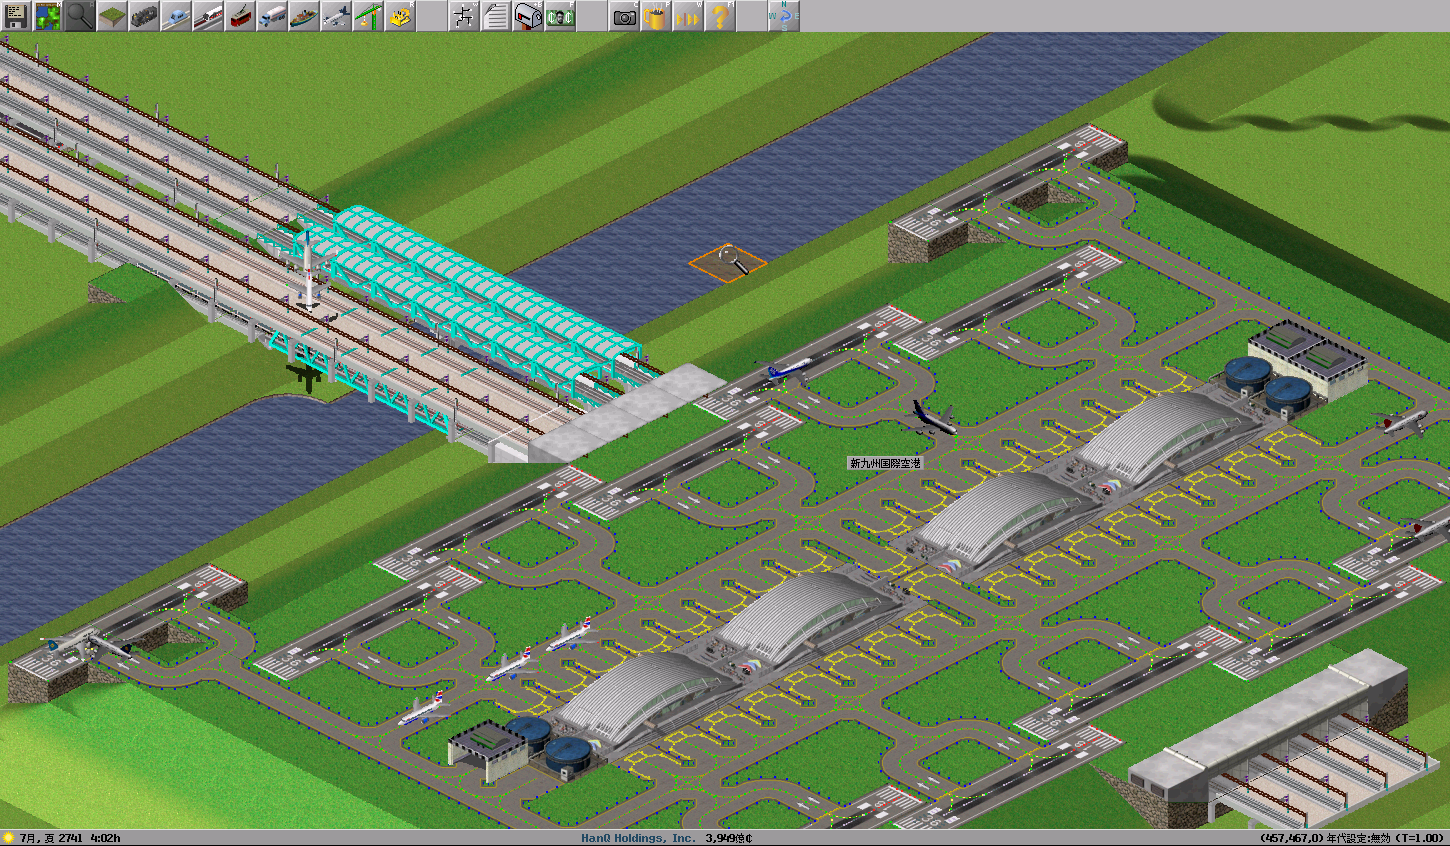
Task: Open the minimap window
Action: 48,16
